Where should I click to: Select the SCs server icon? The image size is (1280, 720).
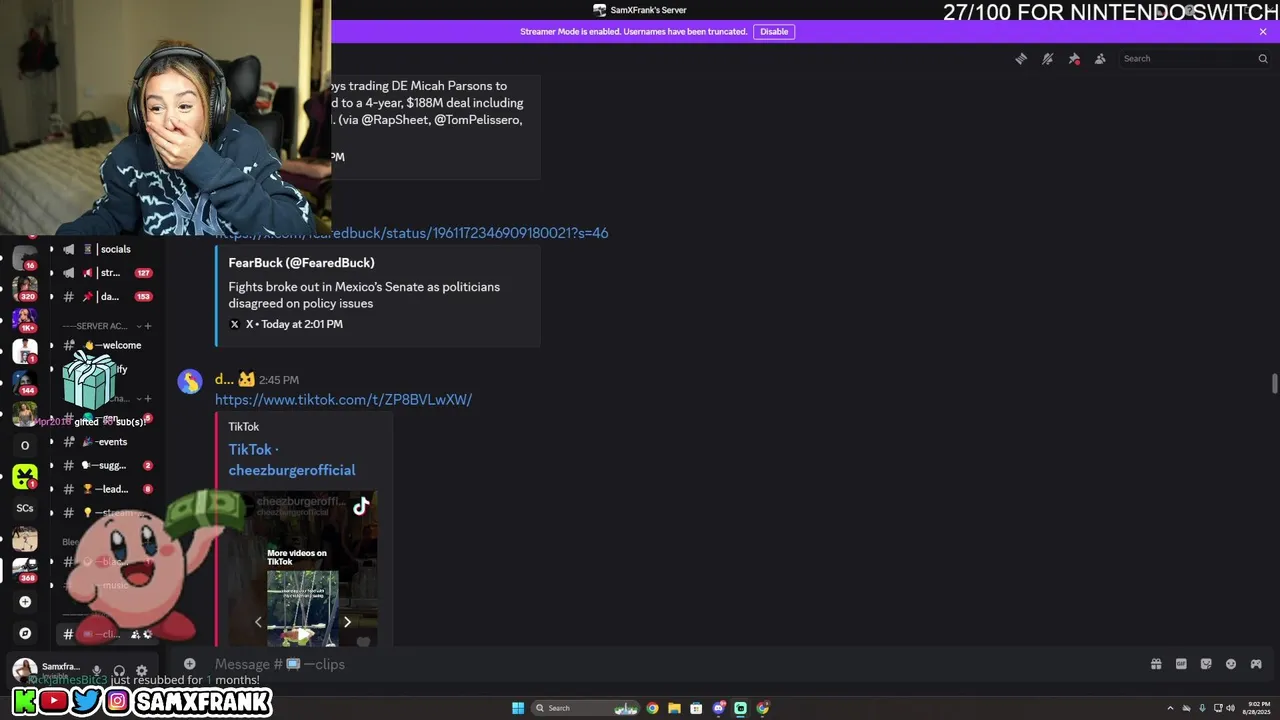point(25,508)
